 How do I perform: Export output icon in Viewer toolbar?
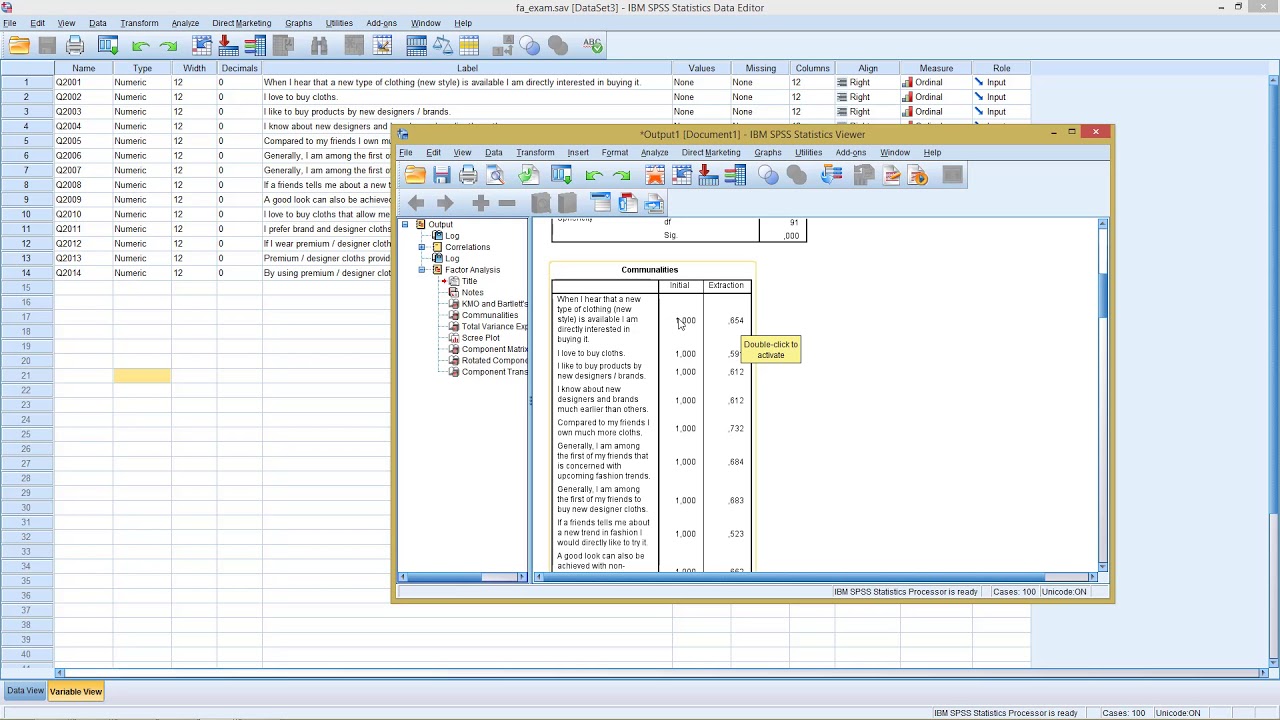point(528,175)
